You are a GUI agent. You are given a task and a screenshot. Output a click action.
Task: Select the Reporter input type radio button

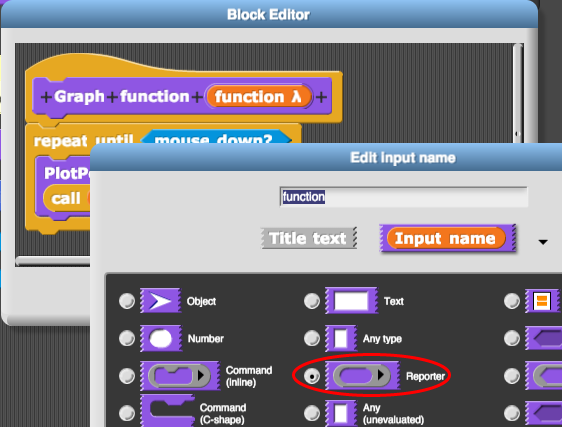coord(312,376)
